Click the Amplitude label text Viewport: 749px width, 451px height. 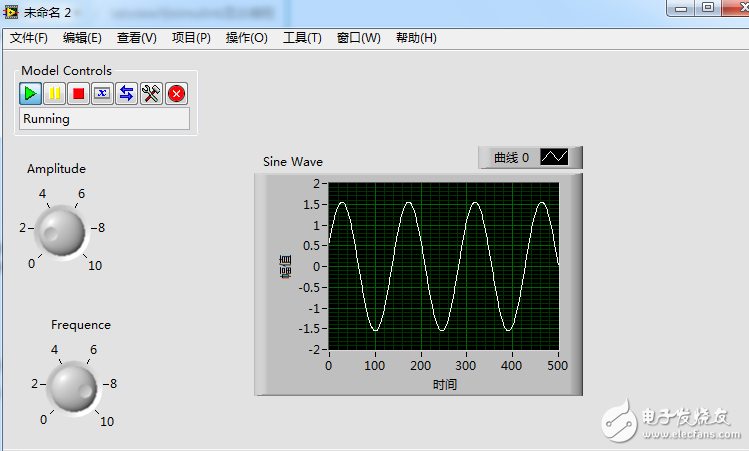coord(56,169)
